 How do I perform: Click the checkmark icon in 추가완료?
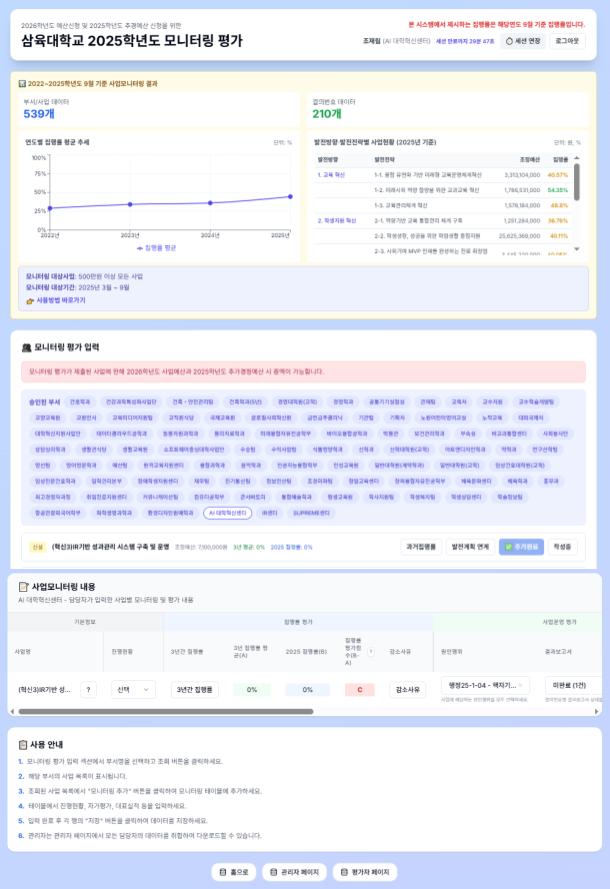click(509, 547)
